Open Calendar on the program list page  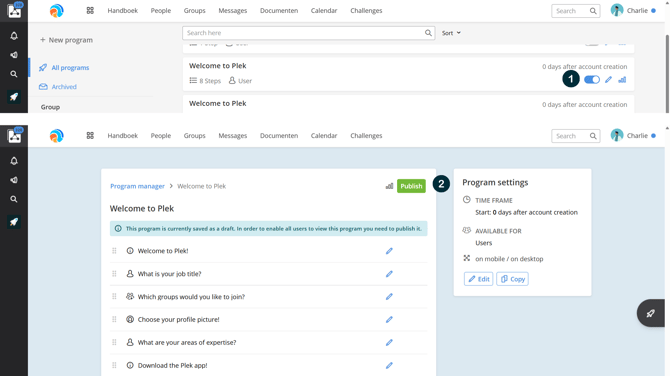[324, 11]
